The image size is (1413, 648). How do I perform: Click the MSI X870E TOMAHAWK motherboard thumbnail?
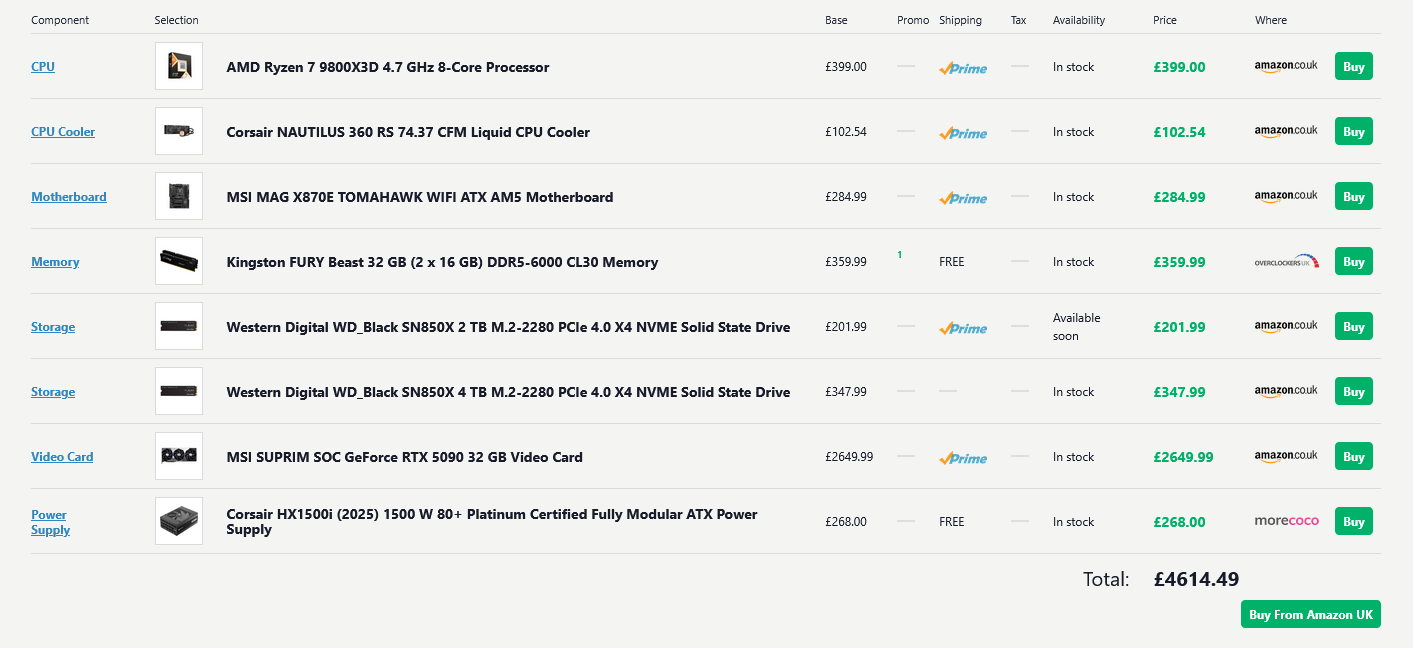pyautogui.click(x=179, y=196)
